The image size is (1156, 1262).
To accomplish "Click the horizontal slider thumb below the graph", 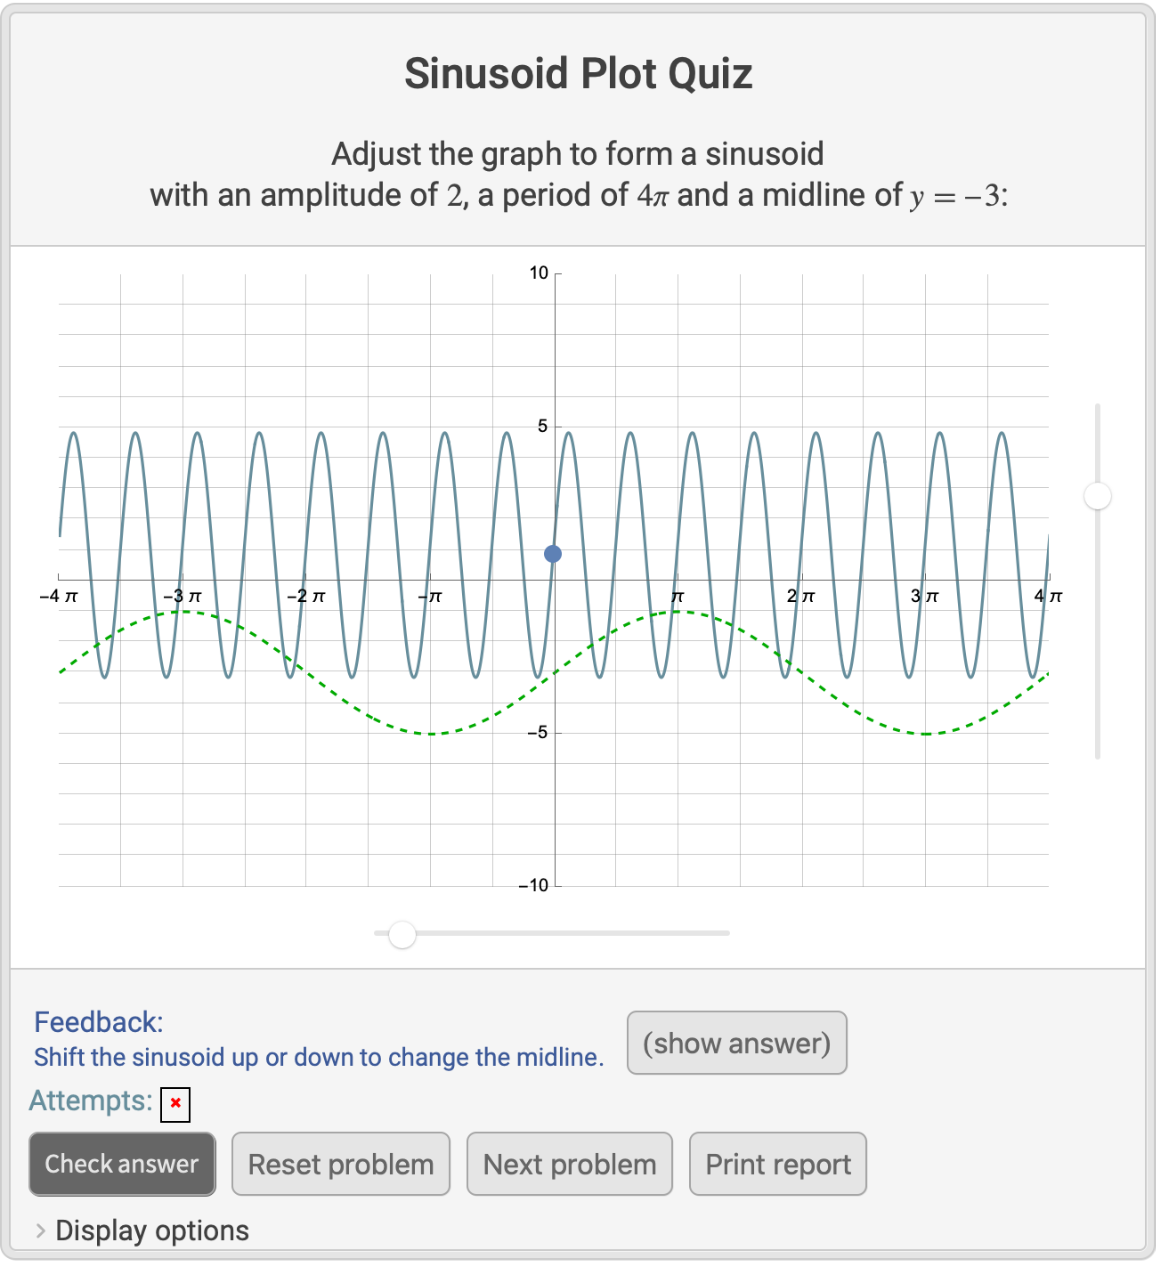I will coord(402,934).
